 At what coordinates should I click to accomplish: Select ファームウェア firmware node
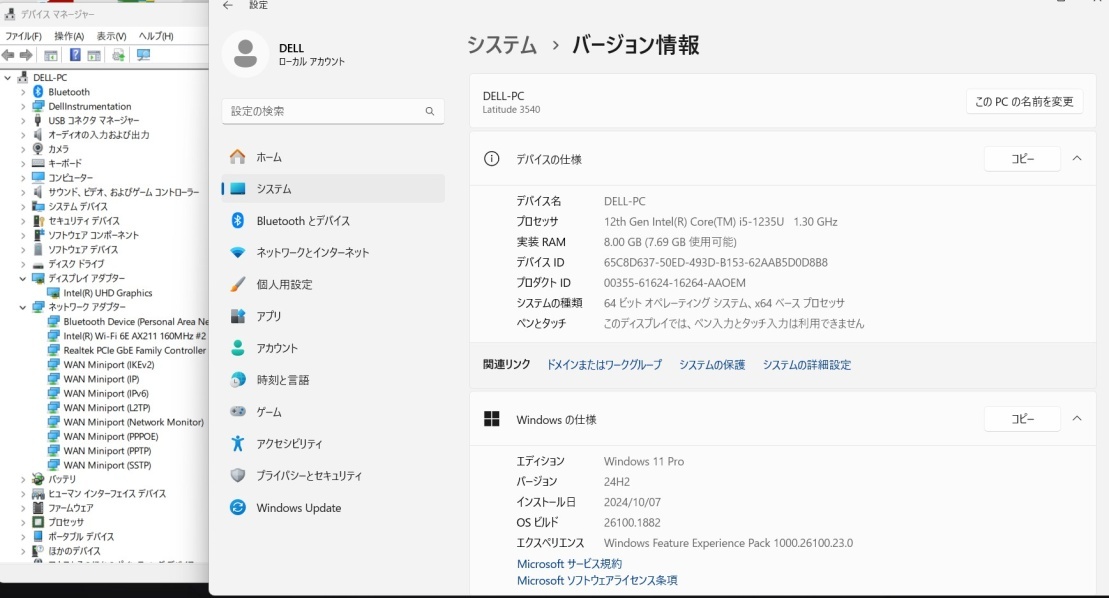(x=71, y=508)
